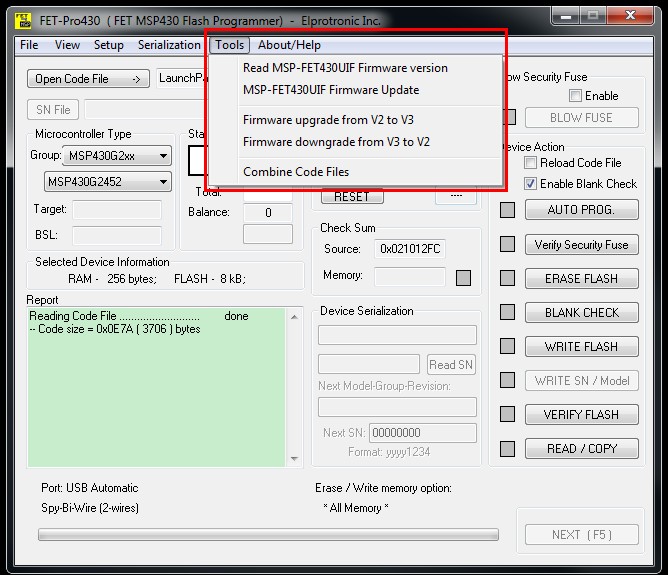Minimize the FET-Pro430 window

tap(566, 16)
